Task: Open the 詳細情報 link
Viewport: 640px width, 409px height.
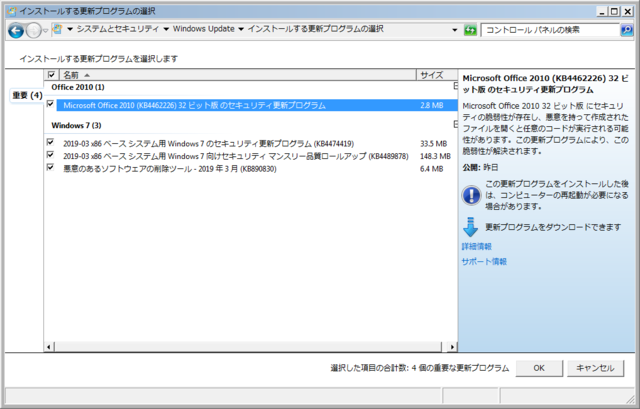Action: tap(476, 247)
